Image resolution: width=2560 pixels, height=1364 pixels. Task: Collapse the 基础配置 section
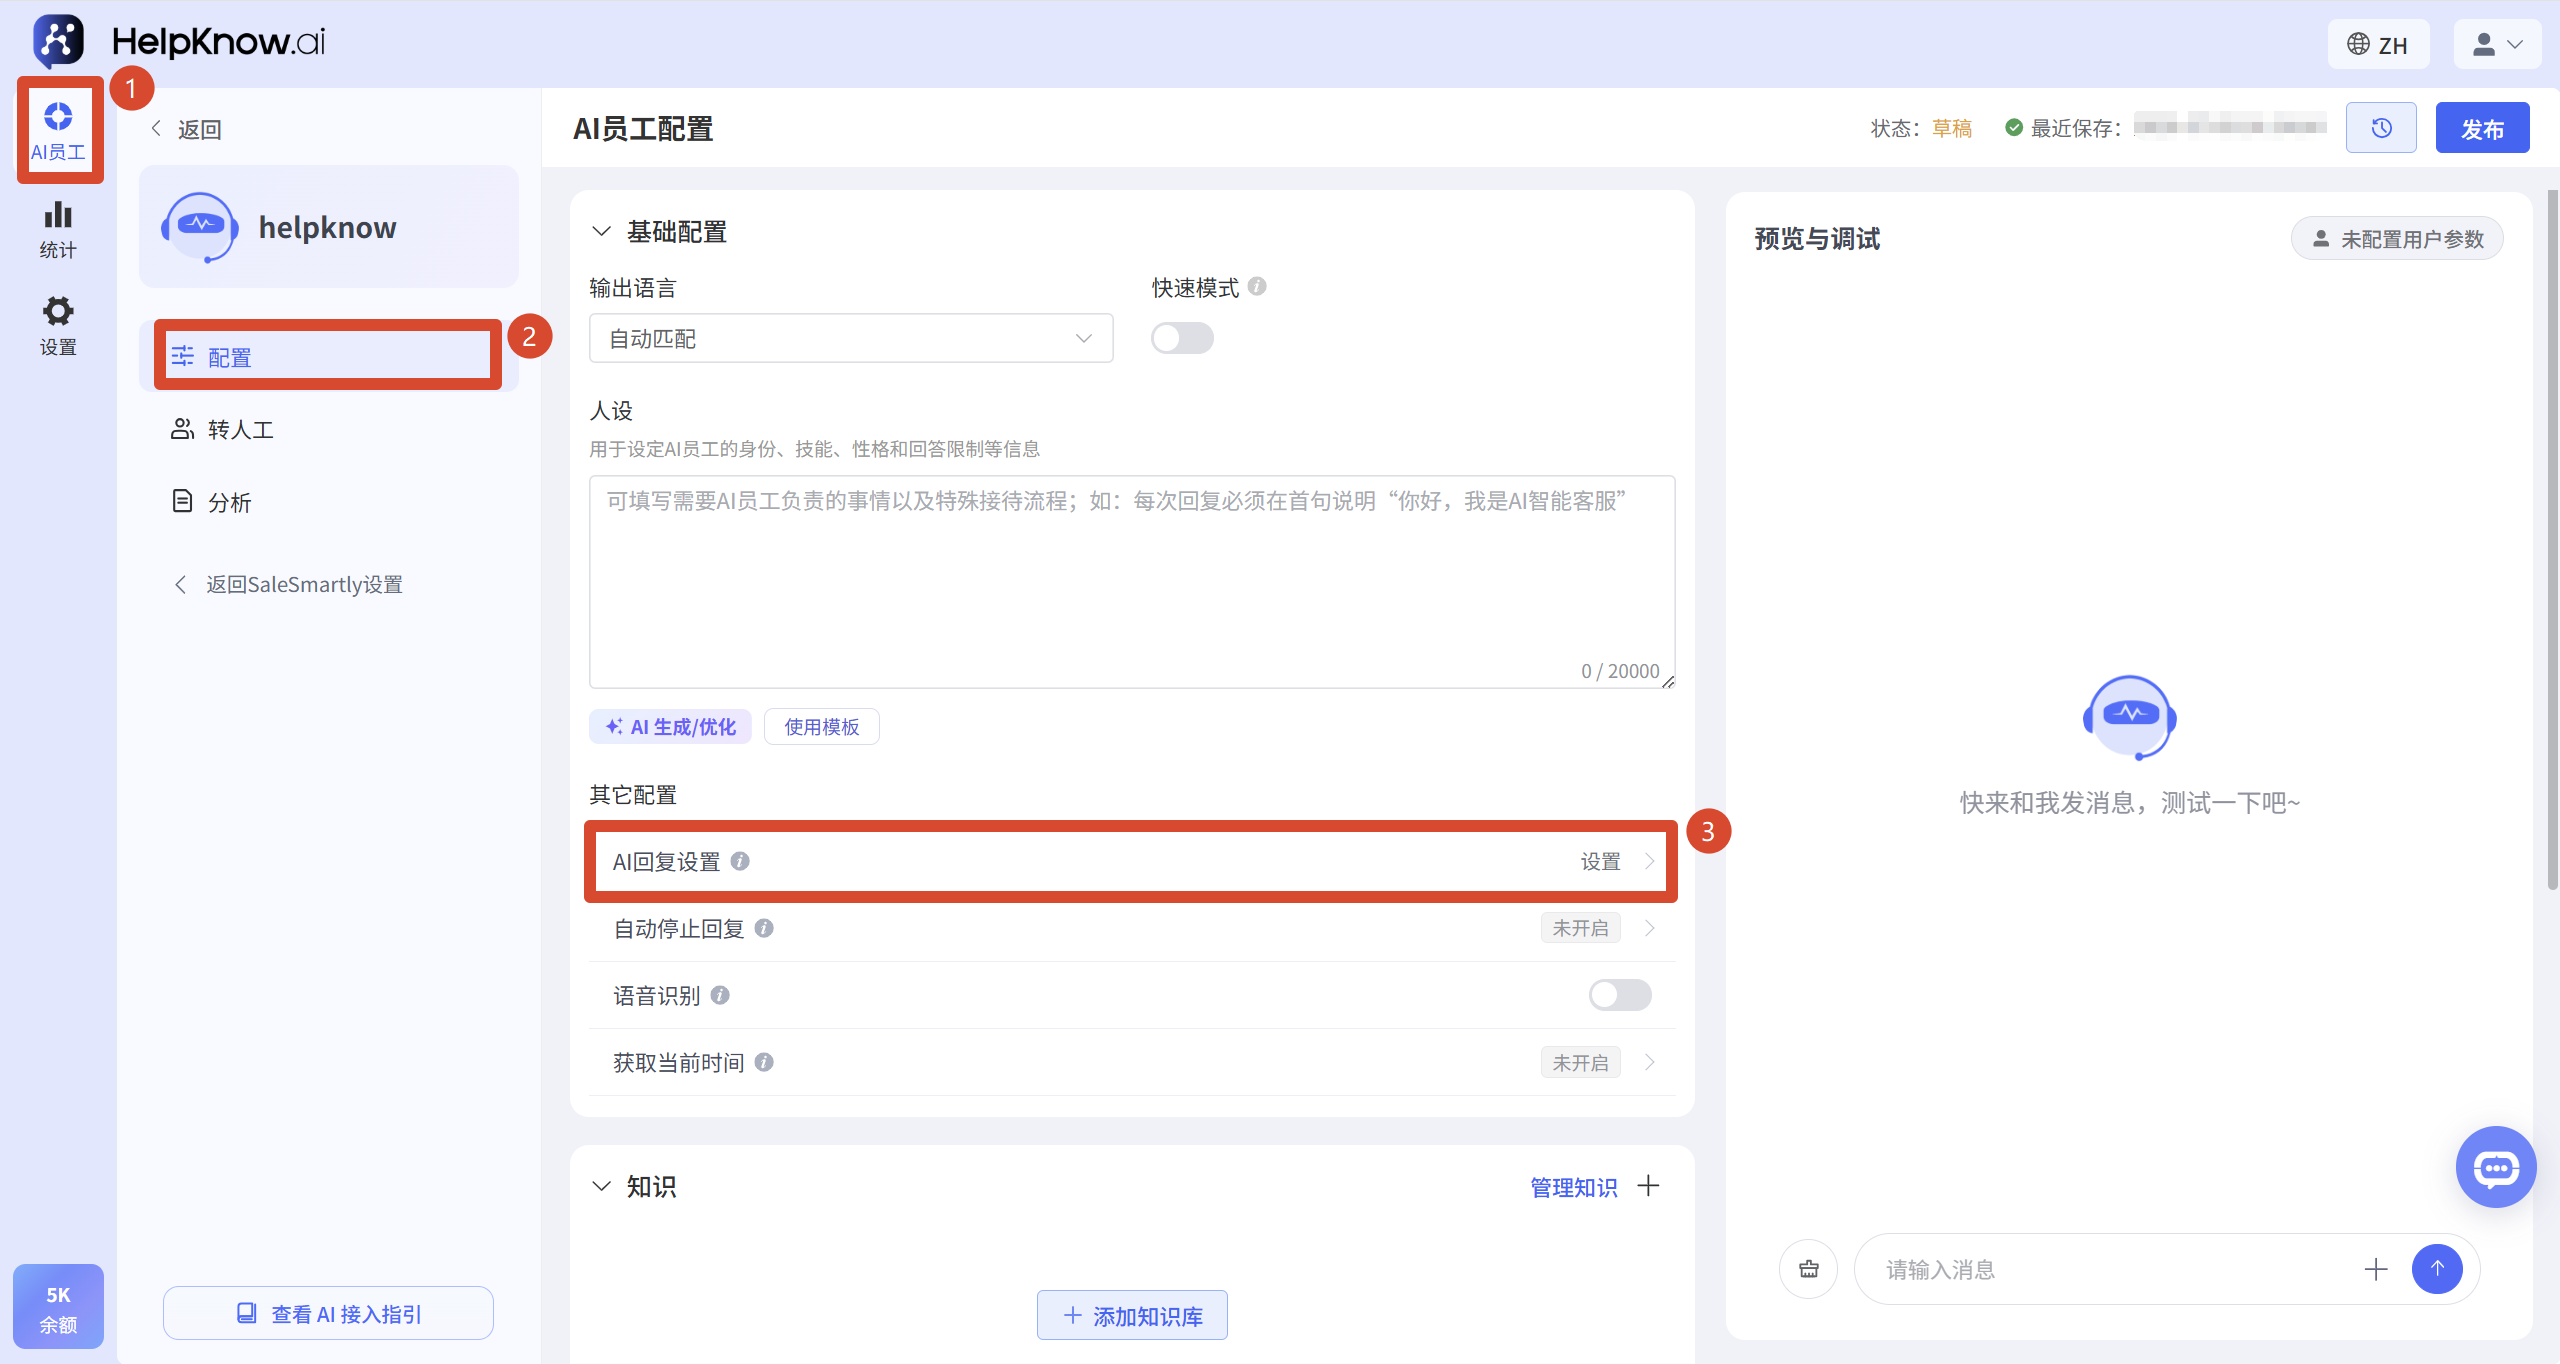click(601, 231)
